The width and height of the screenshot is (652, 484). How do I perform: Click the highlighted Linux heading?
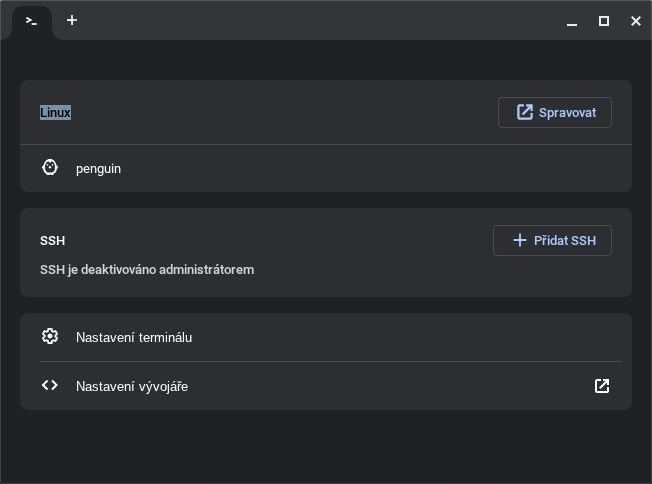point(55,113)
